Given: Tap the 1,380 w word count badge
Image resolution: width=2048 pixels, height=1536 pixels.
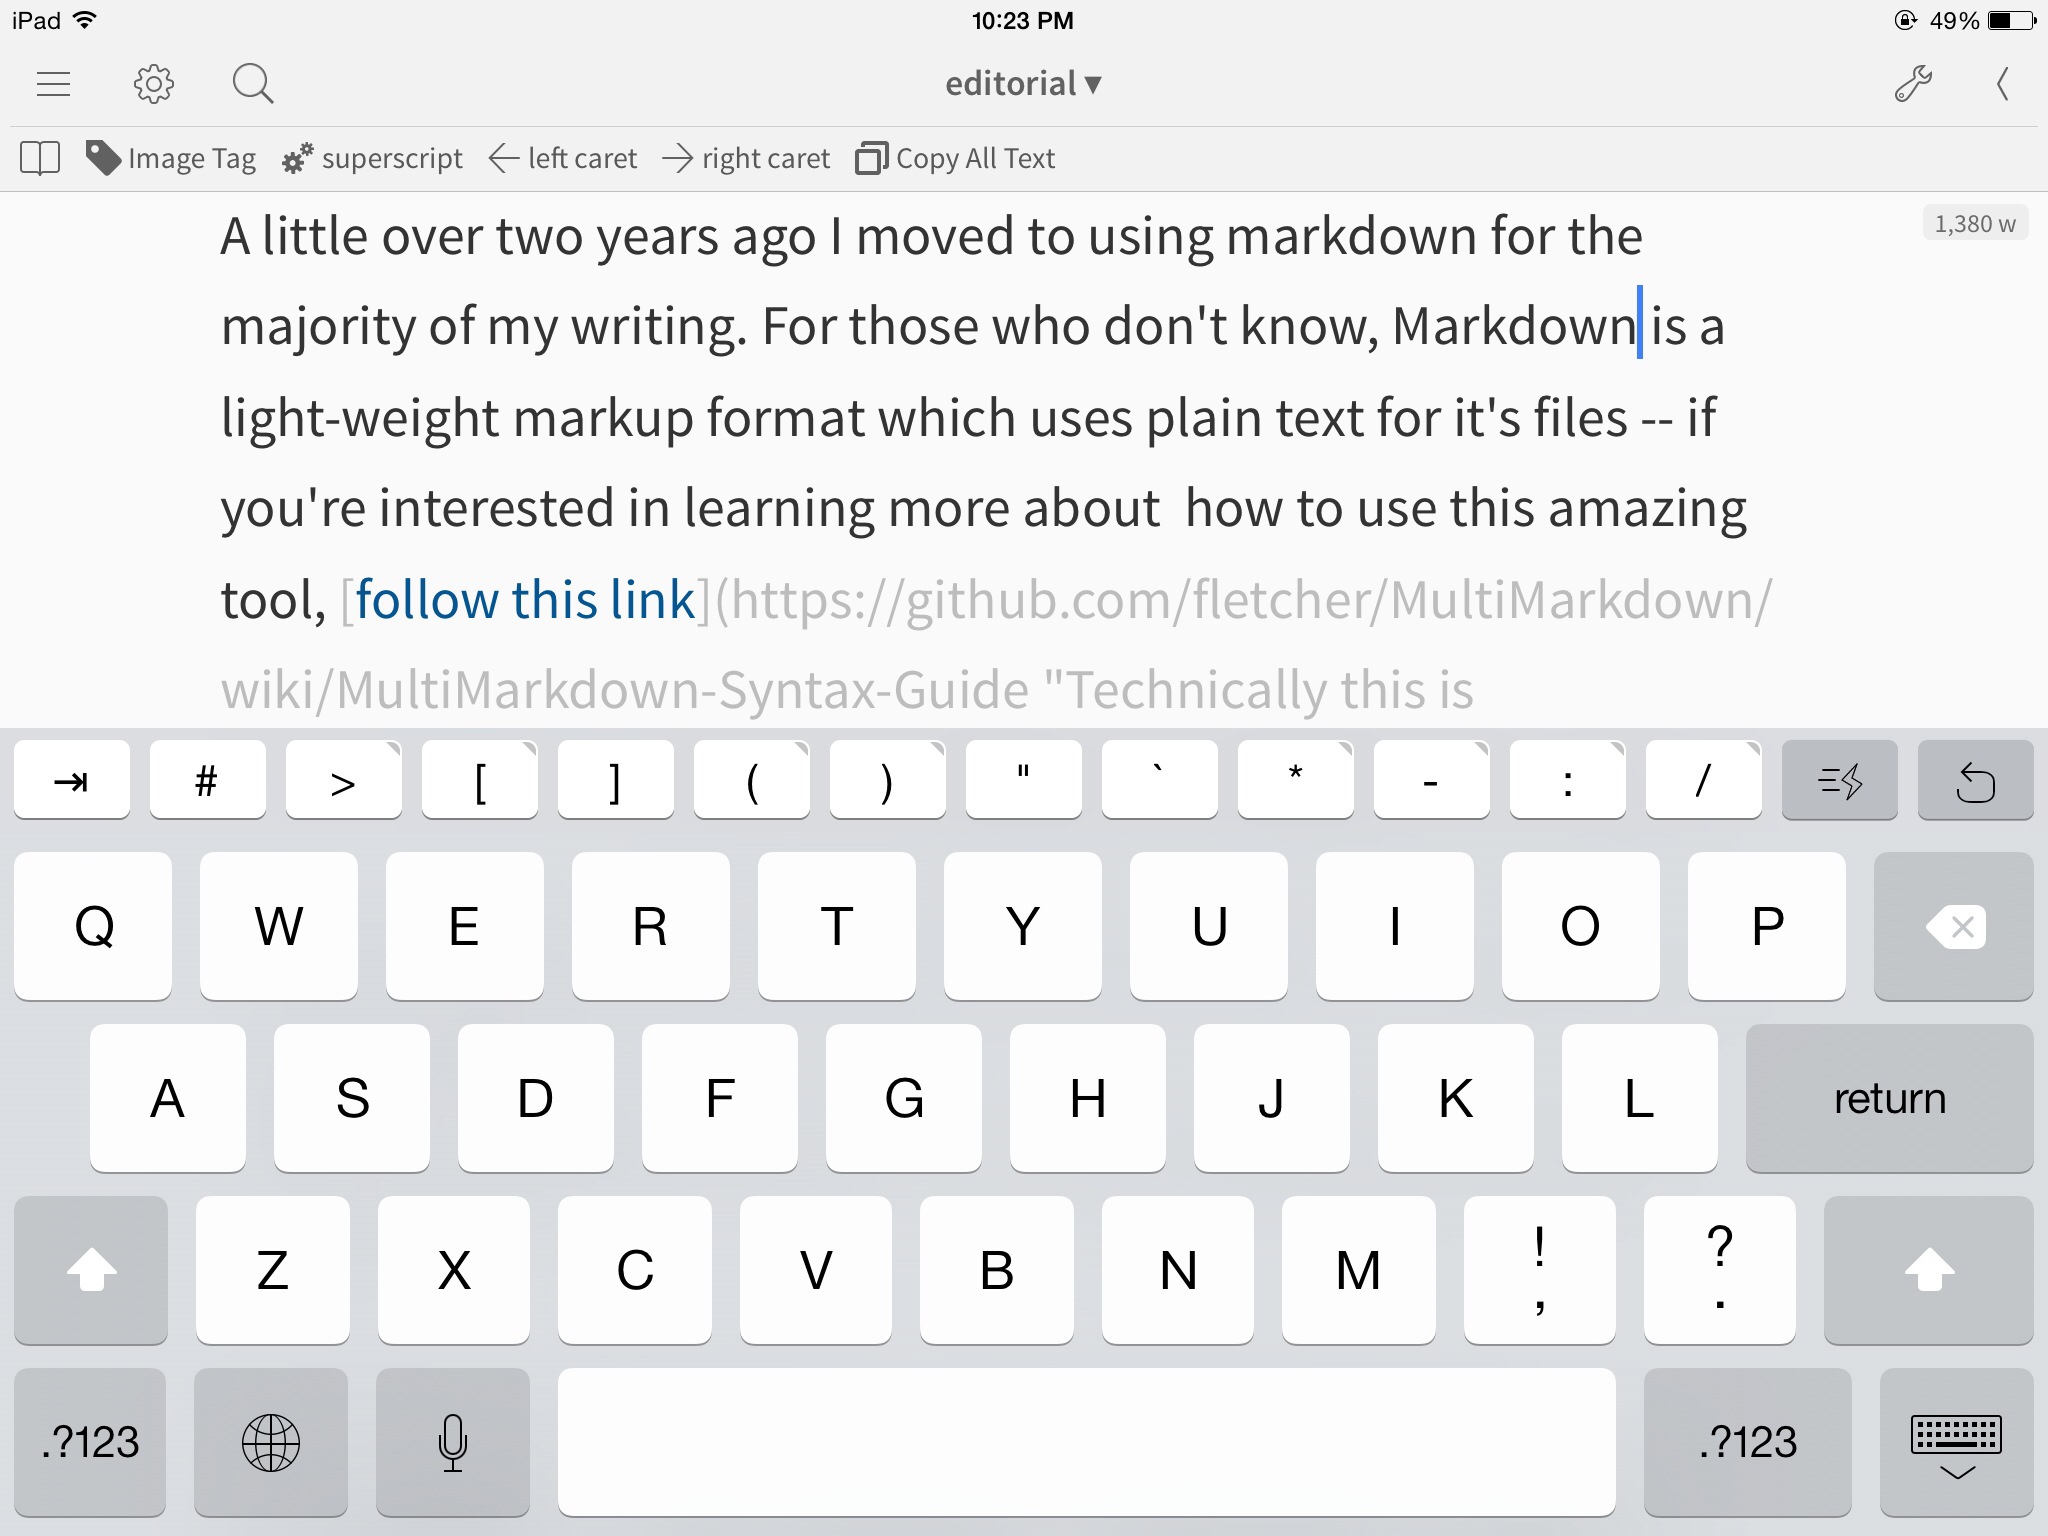Looking at the screenshot, I should coord(1974,224).
